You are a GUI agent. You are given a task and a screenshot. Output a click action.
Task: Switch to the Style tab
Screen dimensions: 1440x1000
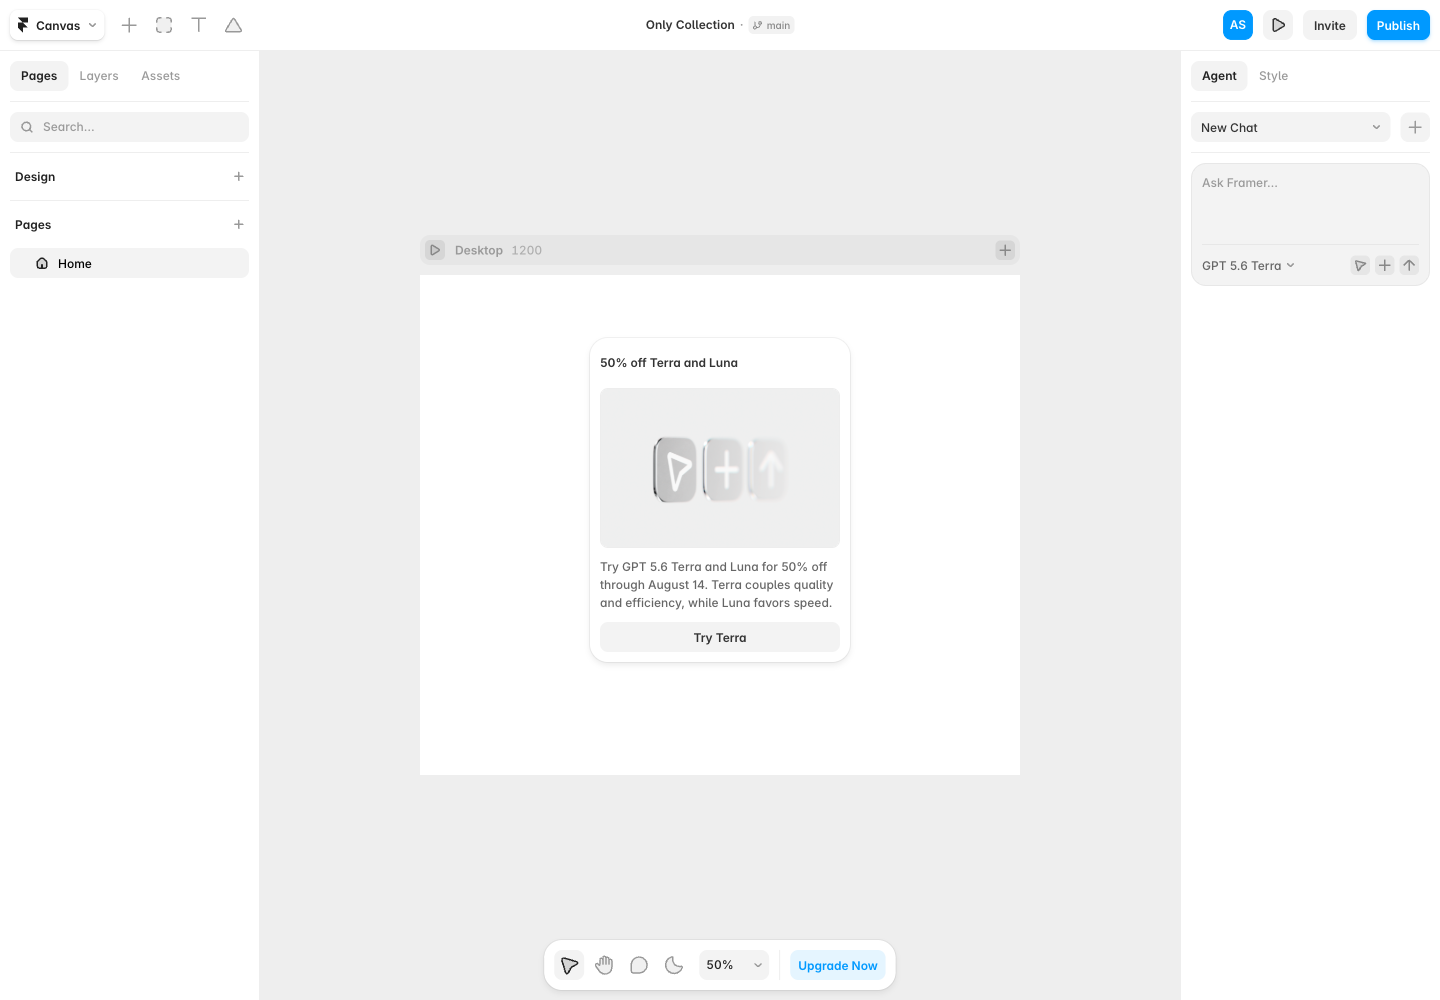(x=1273, y=76)
